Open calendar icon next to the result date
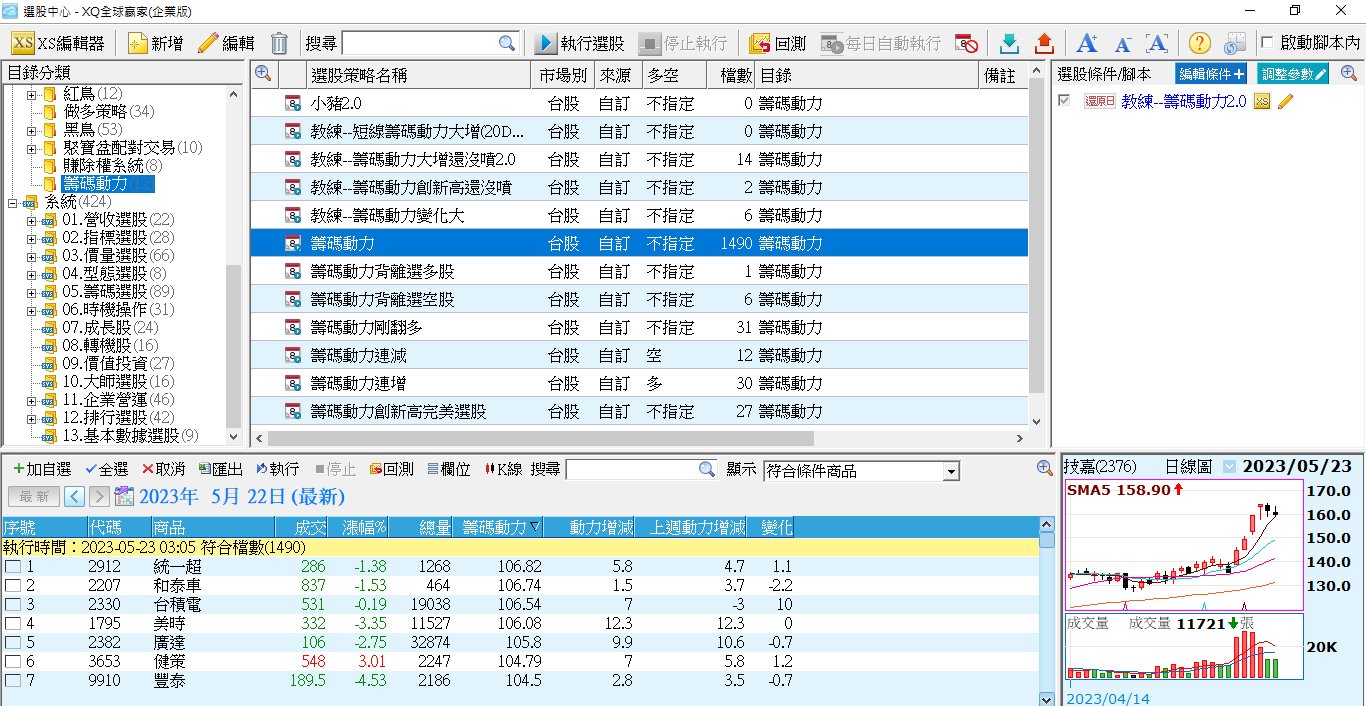This screenshot has width=1366, height=706. click(x=124, y=496)
